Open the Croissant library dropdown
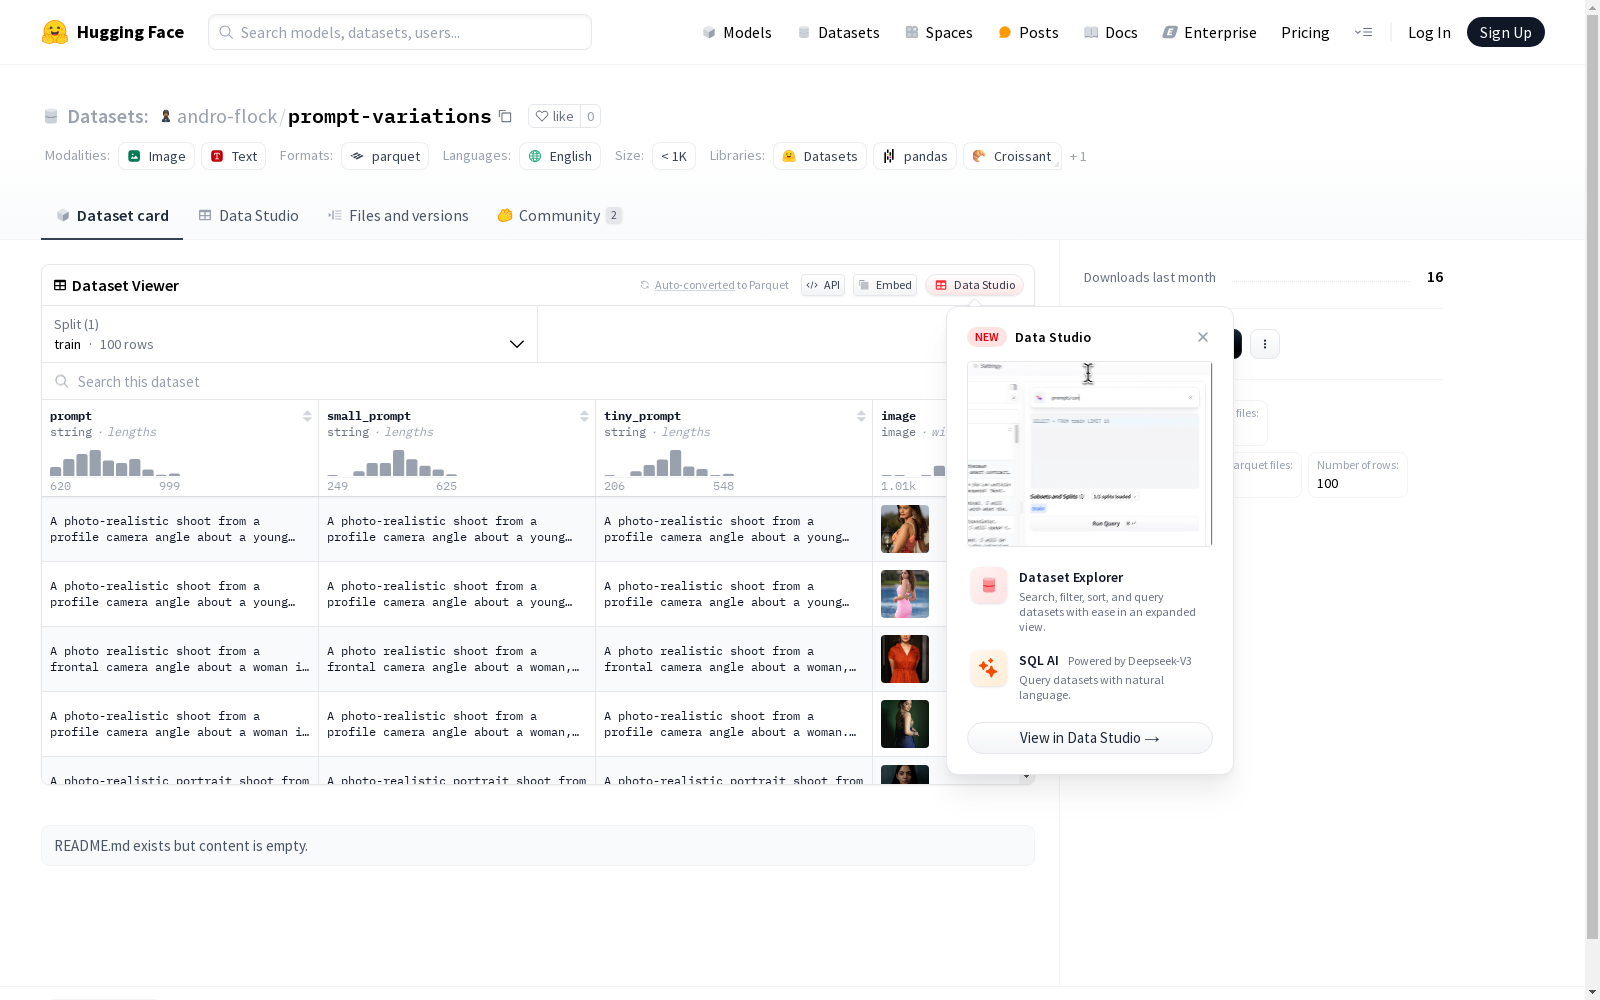1600x1000 pixels. pos(1012,156)
